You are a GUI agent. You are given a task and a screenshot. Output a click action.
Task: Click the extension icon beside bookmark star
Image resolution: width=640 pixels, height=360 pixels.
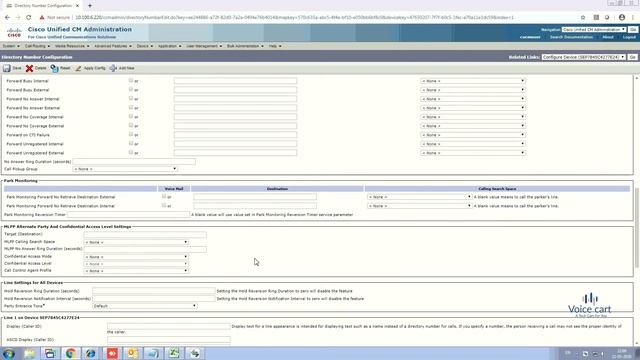coord(596,18)
